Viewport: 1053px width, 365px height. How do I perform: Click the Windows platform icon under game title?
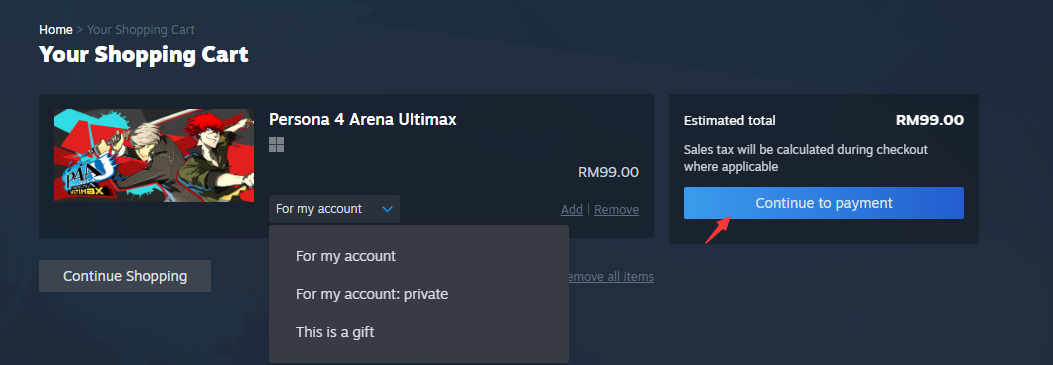pyautogui.click(x=276, y=144)
